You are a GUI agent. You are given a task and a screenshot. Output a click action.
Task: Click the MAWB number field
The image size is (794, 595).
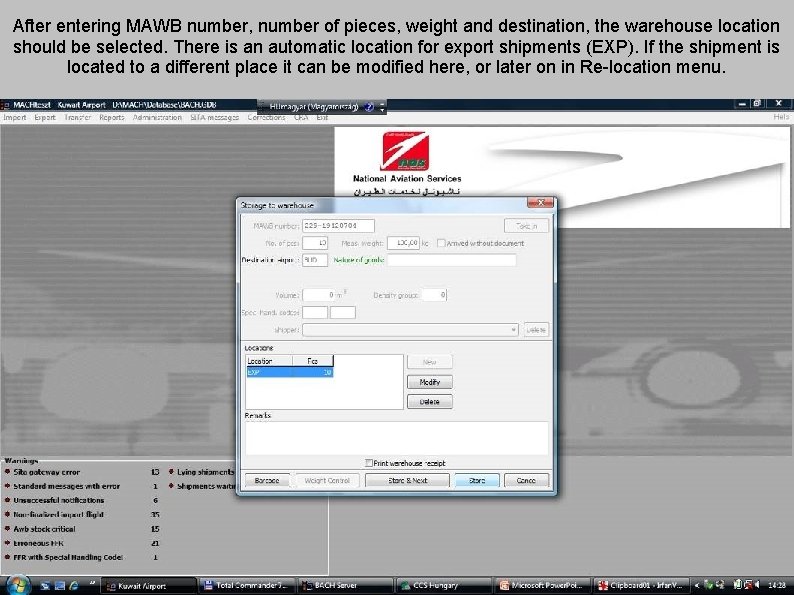tap(338, 226)
